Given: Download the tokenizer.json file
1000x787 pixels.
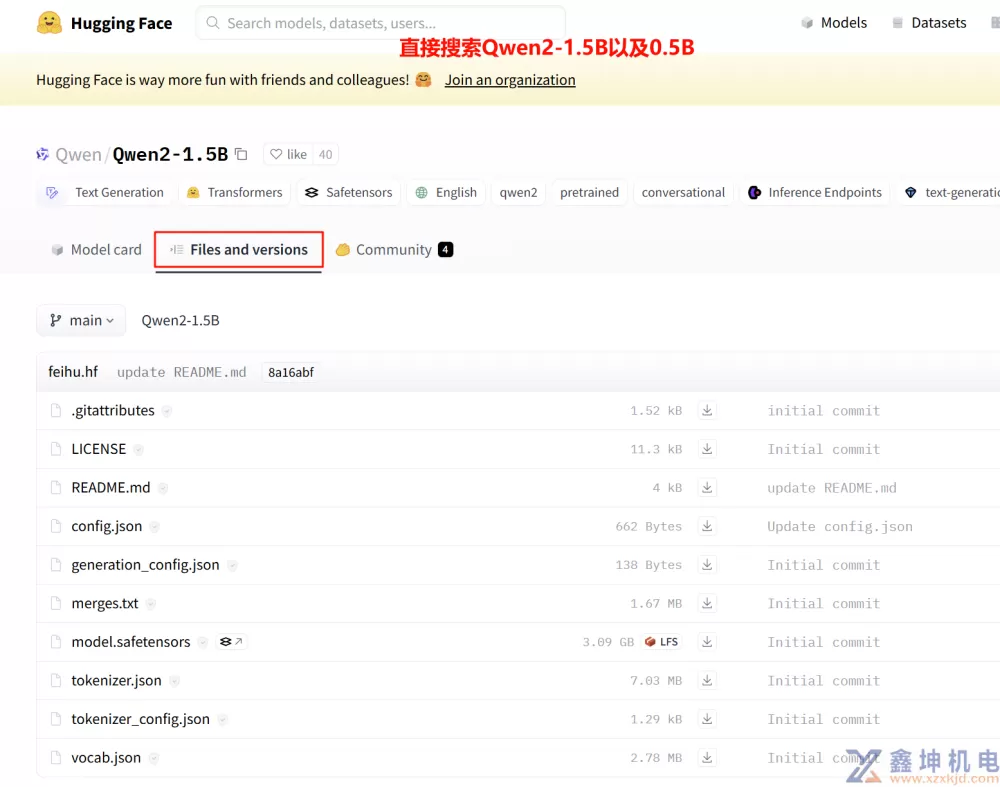Looking at the screenshot, I should click(x=707, y=680).
